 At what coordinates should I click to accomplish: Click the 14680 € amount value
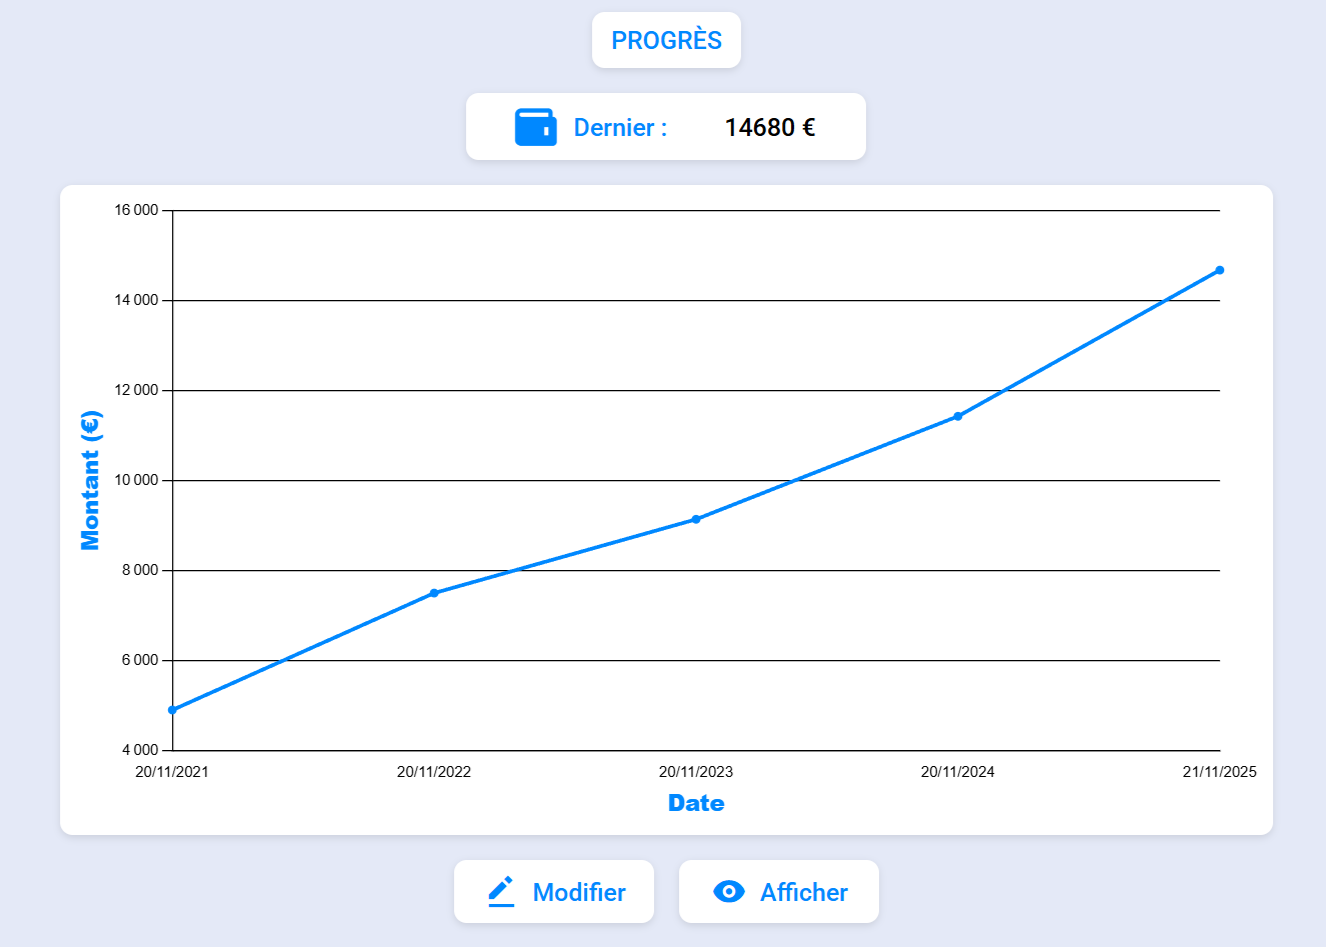tap(771, 127)
